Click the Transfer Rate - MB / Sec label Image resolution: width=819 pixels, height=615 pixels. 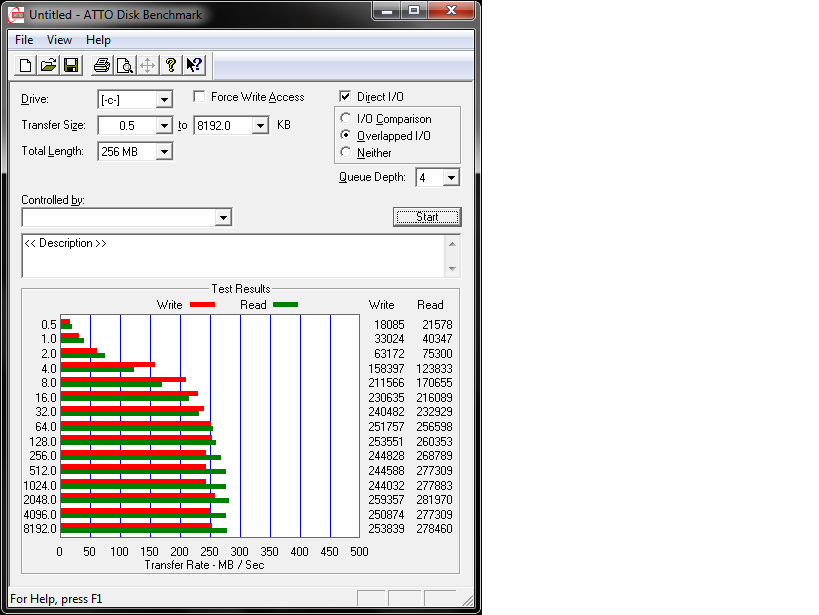tap(204, 565)
